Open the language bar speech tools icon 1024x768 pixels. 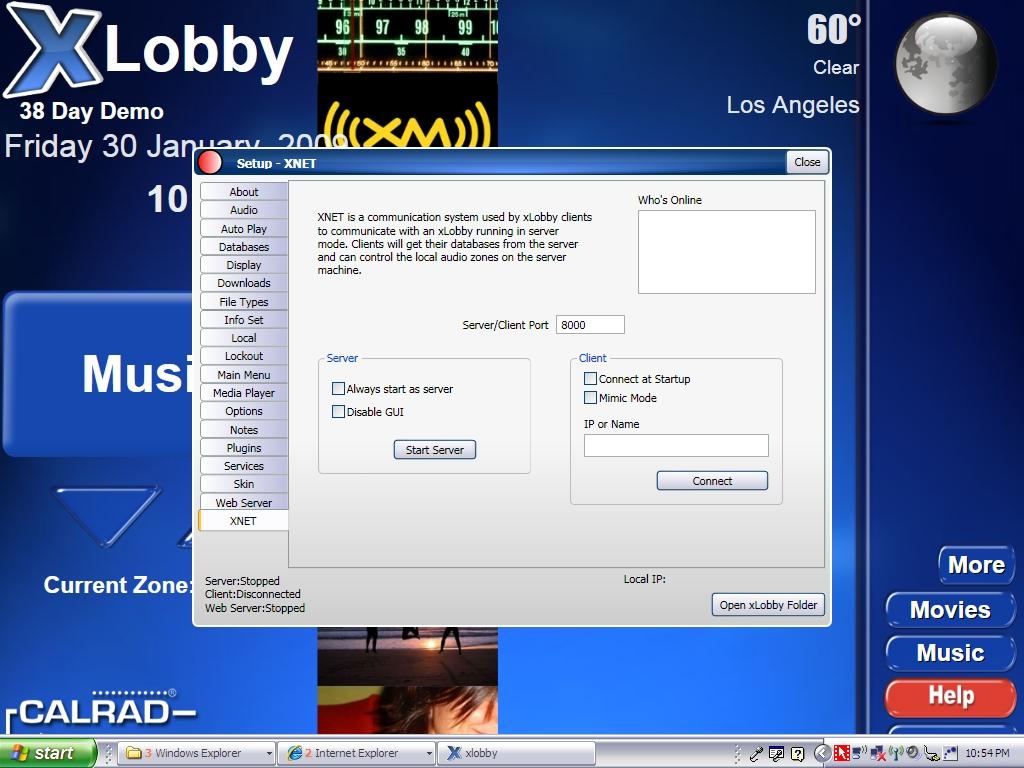(x=776, y=754)
